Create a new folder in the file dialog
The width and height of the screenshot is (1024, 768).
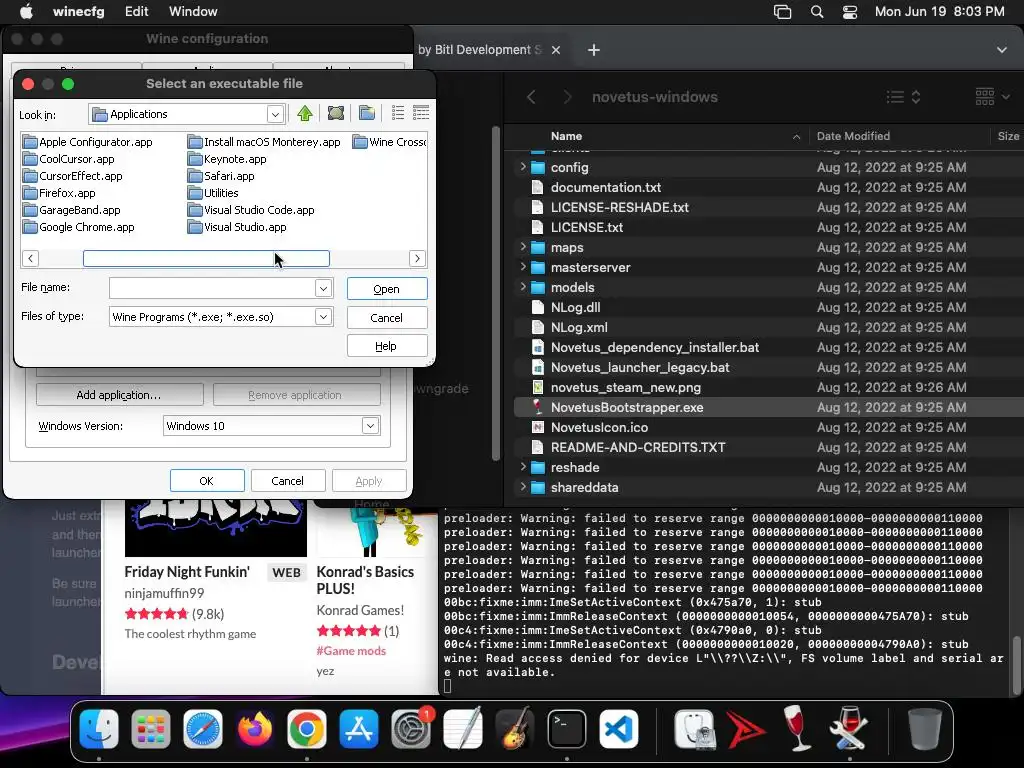click(x=367, y=114)
